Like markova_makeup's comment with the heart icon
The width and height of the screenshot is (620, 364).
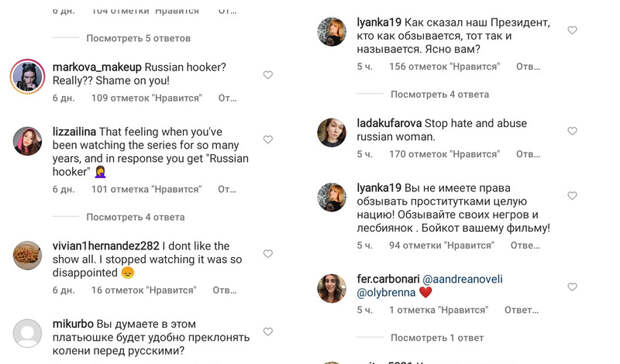point(268,75)
